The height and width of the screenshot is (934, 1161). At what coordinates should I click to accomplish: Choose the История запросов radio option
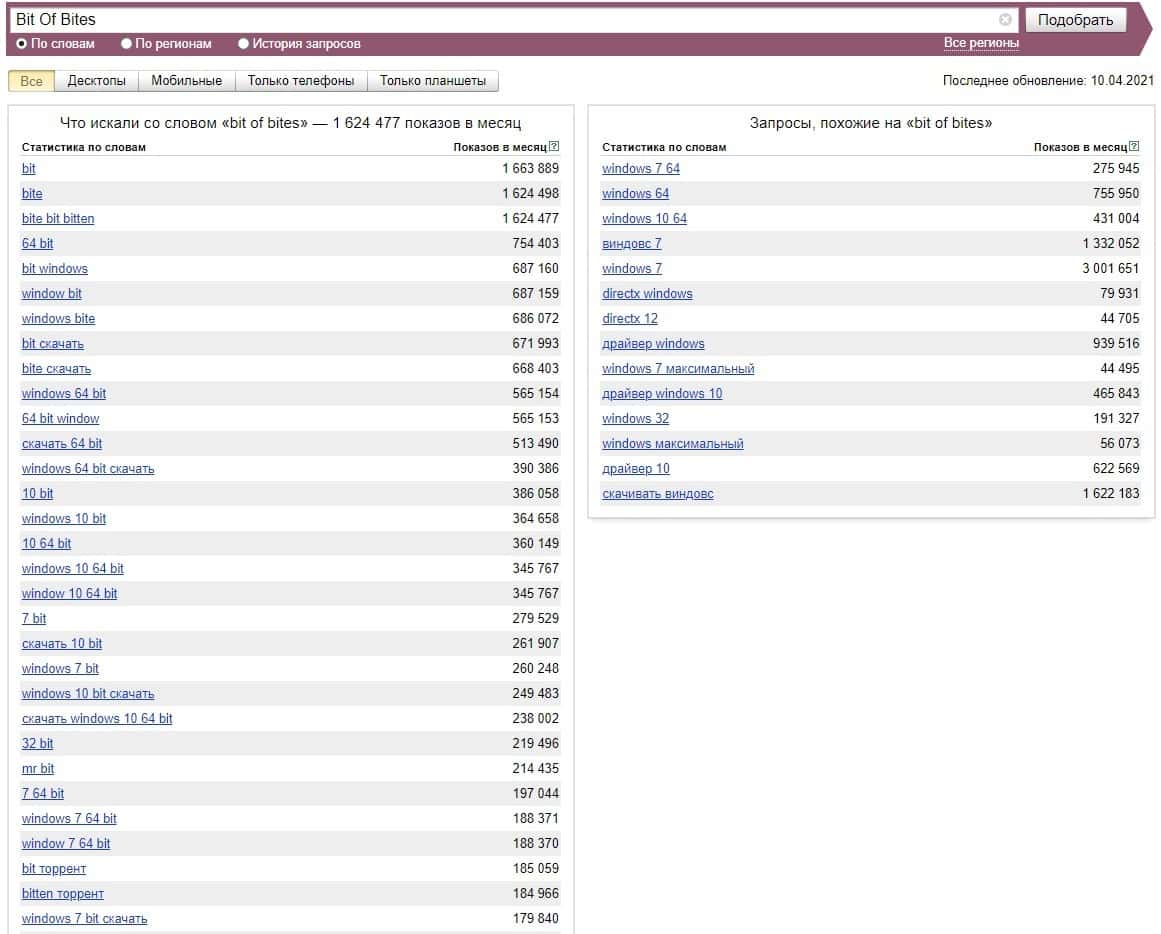243,44
